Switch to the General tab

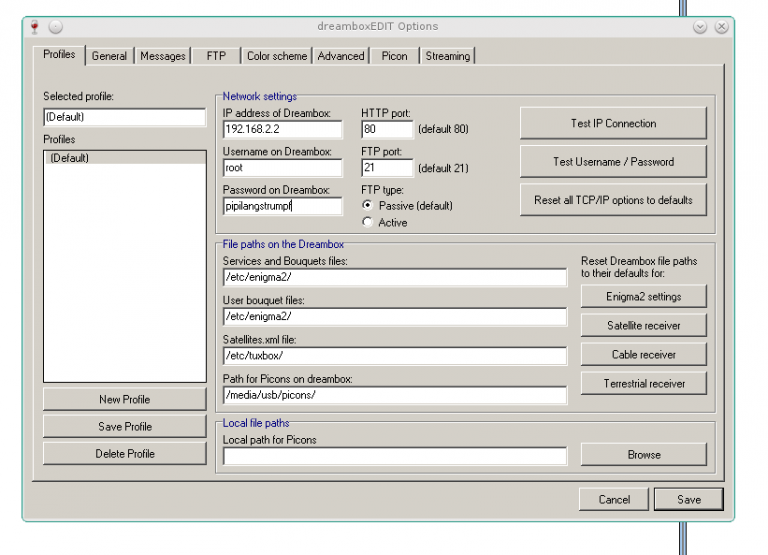tap(109, 56)
